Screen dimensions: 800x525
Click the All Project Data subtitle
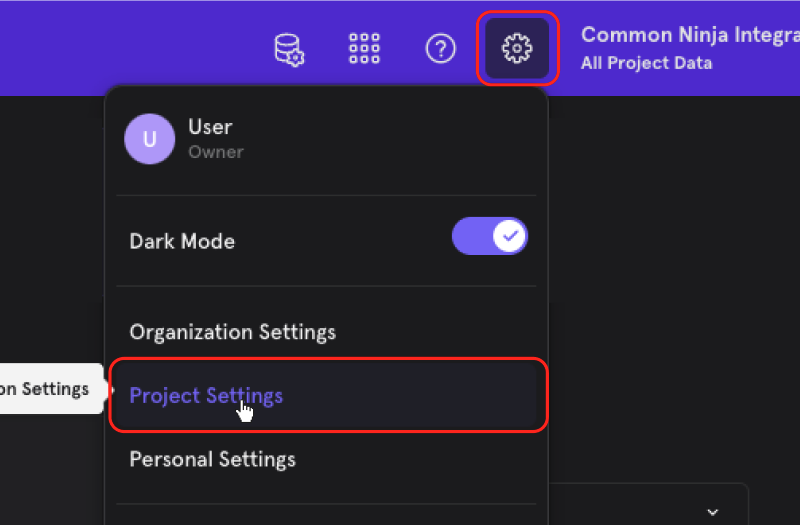[646, 63]
